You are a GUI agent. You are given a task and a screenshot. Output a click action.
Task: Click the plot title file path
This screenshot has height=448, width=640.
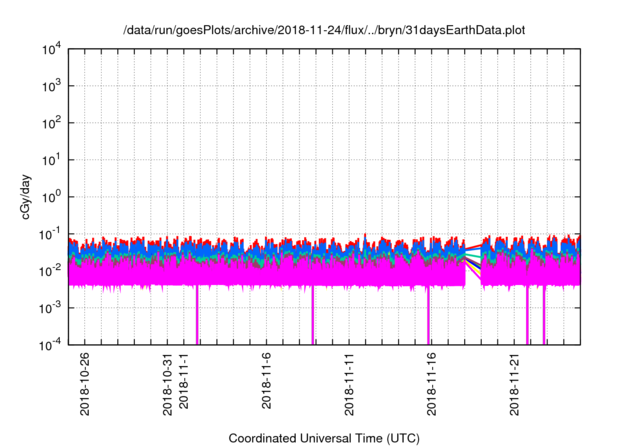coord(324,30)
